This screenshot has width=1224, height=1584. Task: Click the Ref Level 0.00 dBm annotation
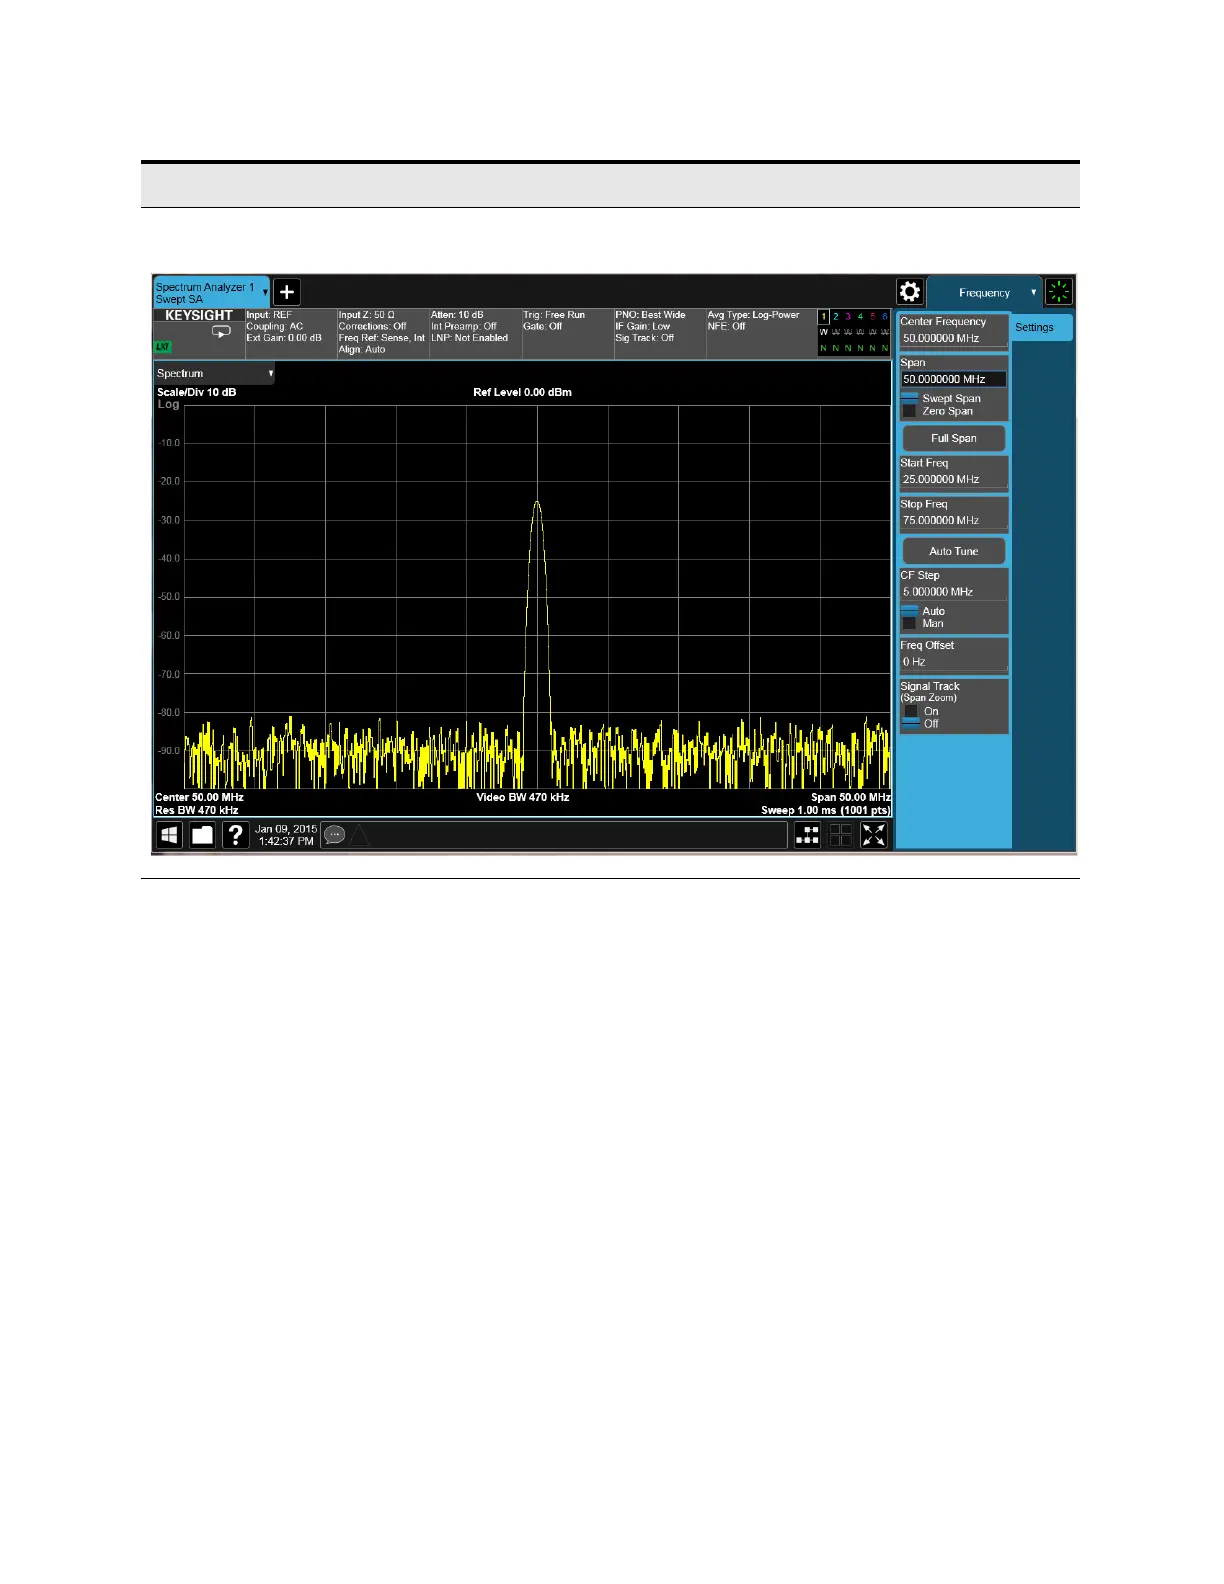point(522,392)
